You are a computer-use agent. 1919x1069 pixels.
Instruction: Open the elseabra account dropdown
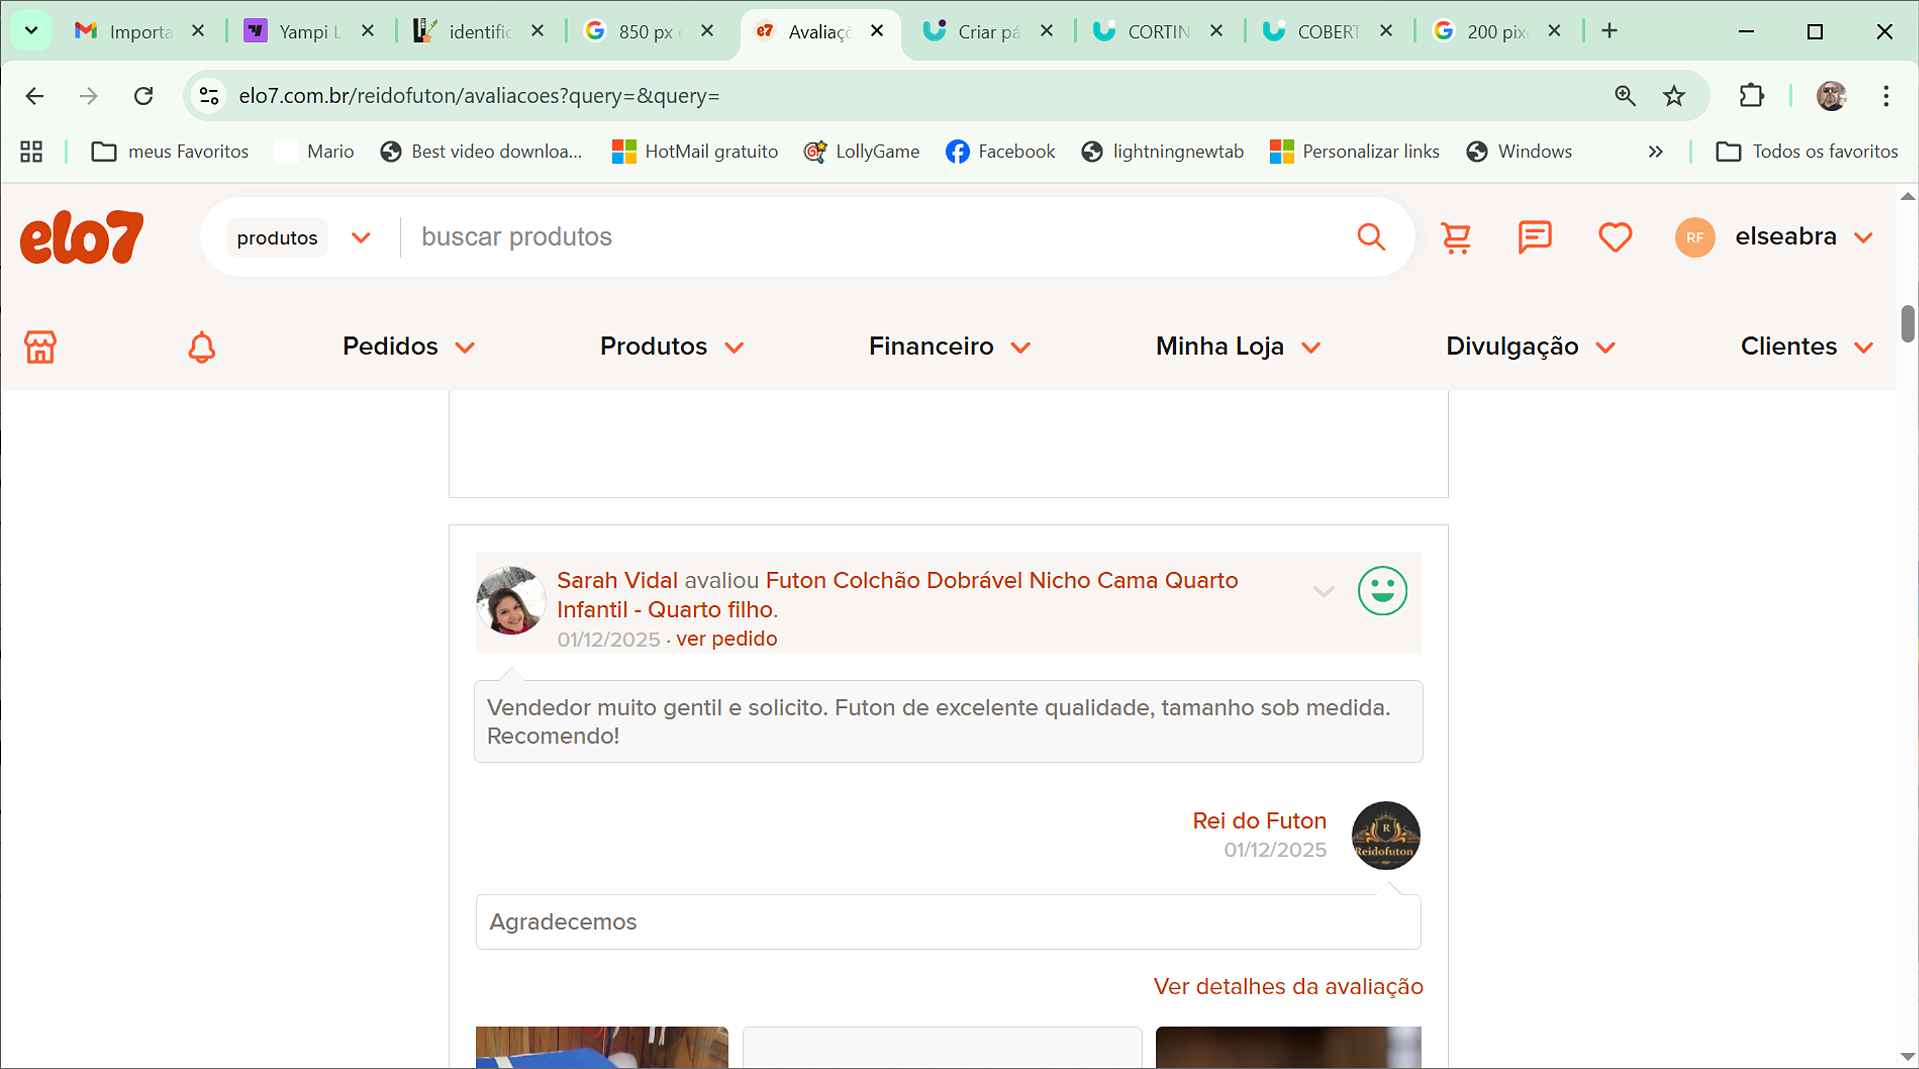(x=1803, y=237)
